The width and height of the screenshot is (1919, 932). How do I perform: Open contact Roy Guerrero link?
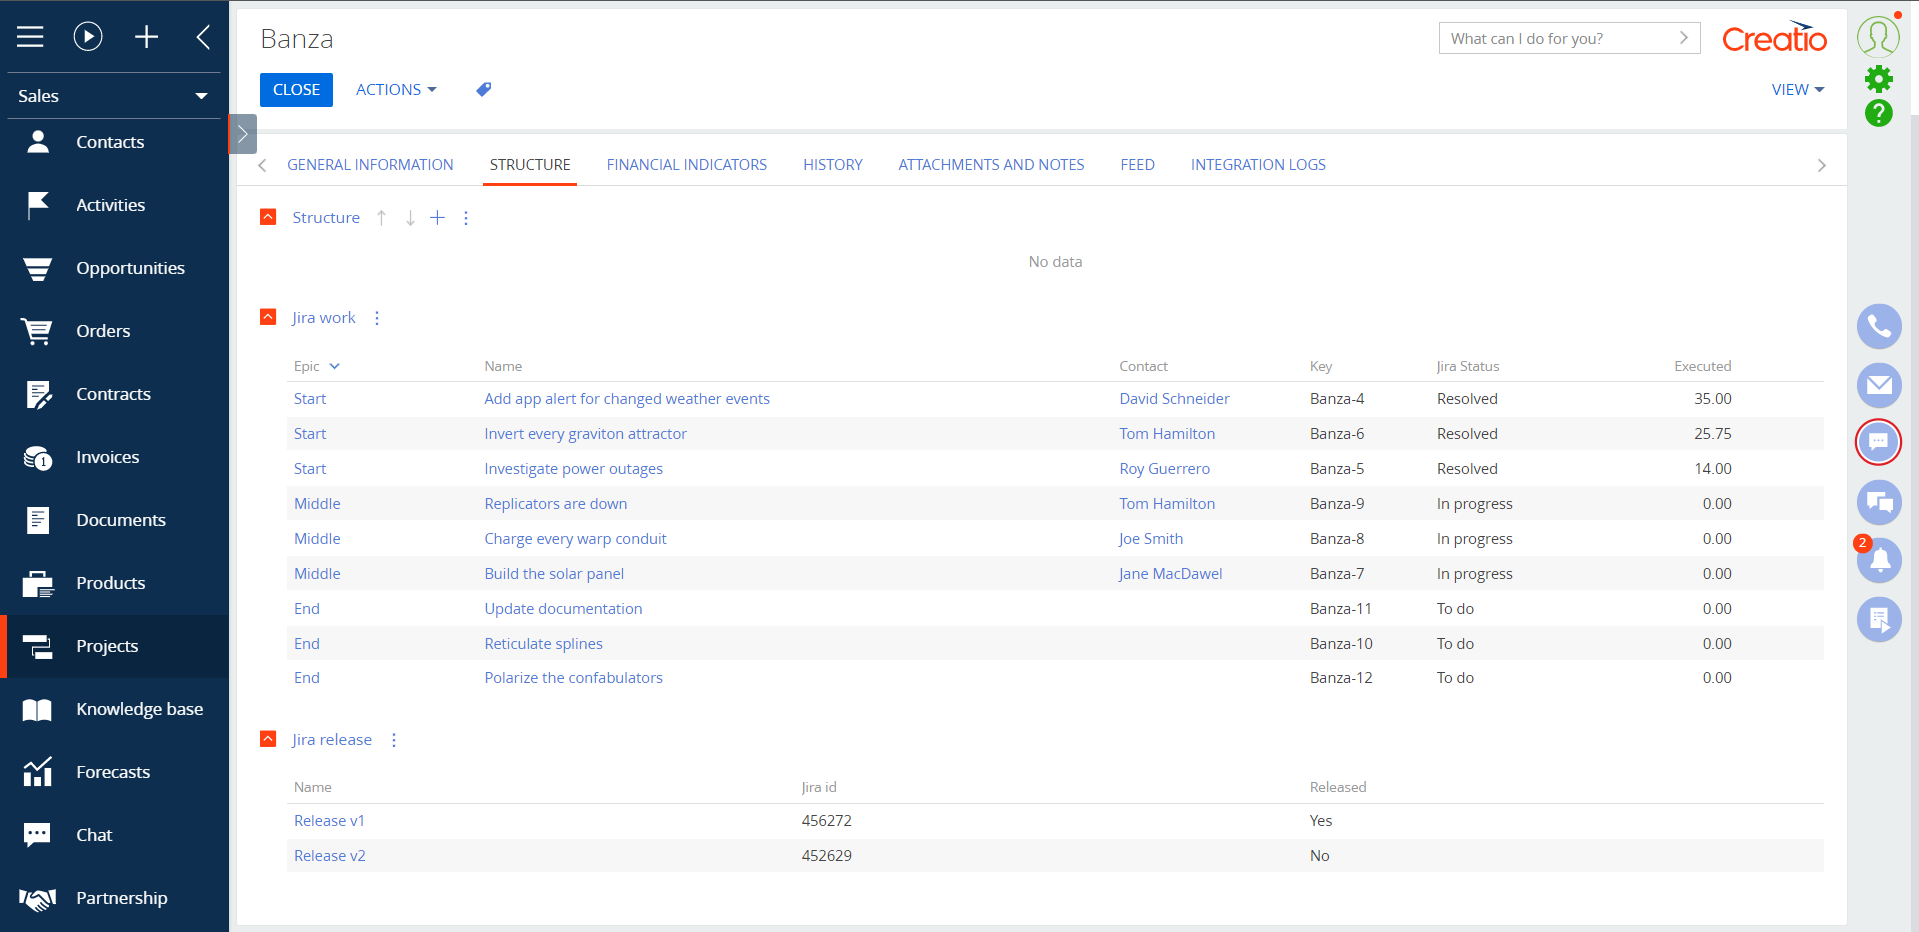point(1164,469)
